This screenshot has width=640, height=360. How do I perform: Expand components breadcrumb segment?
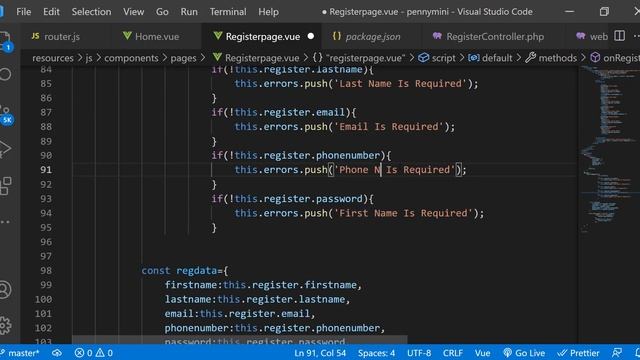(131, 58)
